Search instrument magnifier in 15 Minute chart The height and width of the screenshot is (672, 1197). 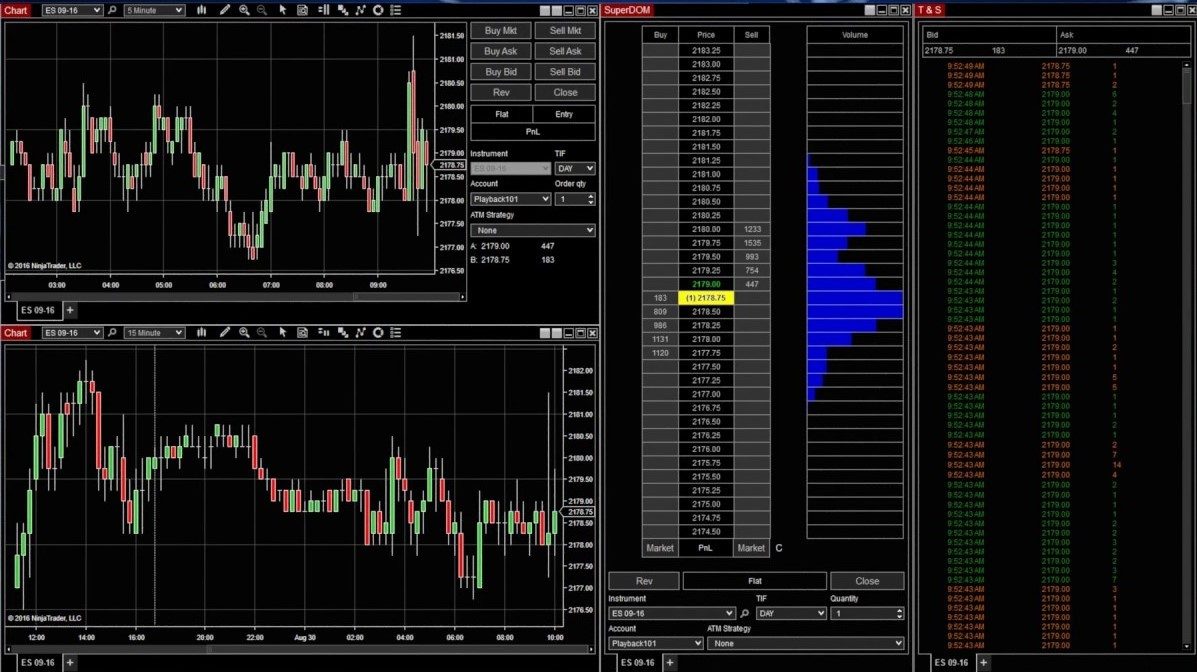click(112, 333)
